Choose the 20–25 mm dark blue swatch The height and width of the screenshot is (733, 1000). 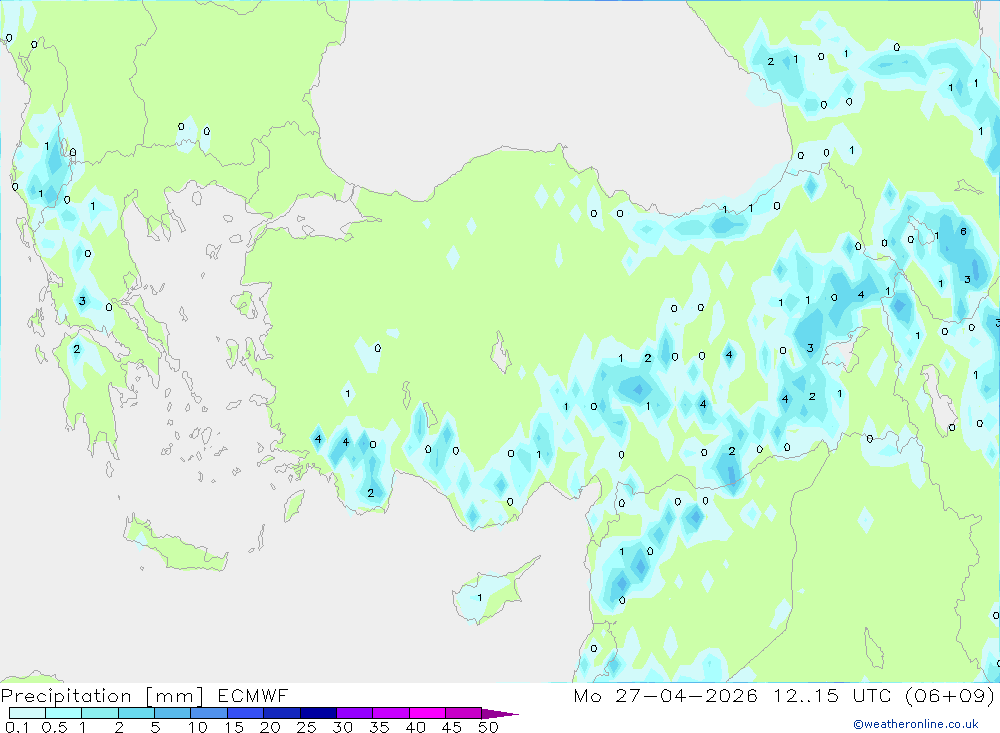(282, 713)
